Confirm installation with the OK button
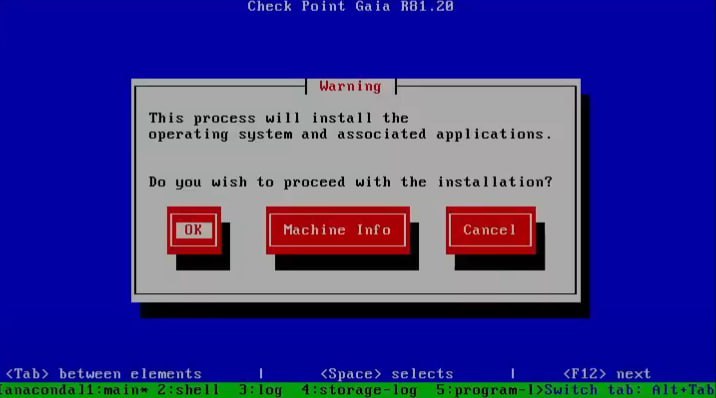The height and width of the screenshot is (398, 716). tap(194, 230)
